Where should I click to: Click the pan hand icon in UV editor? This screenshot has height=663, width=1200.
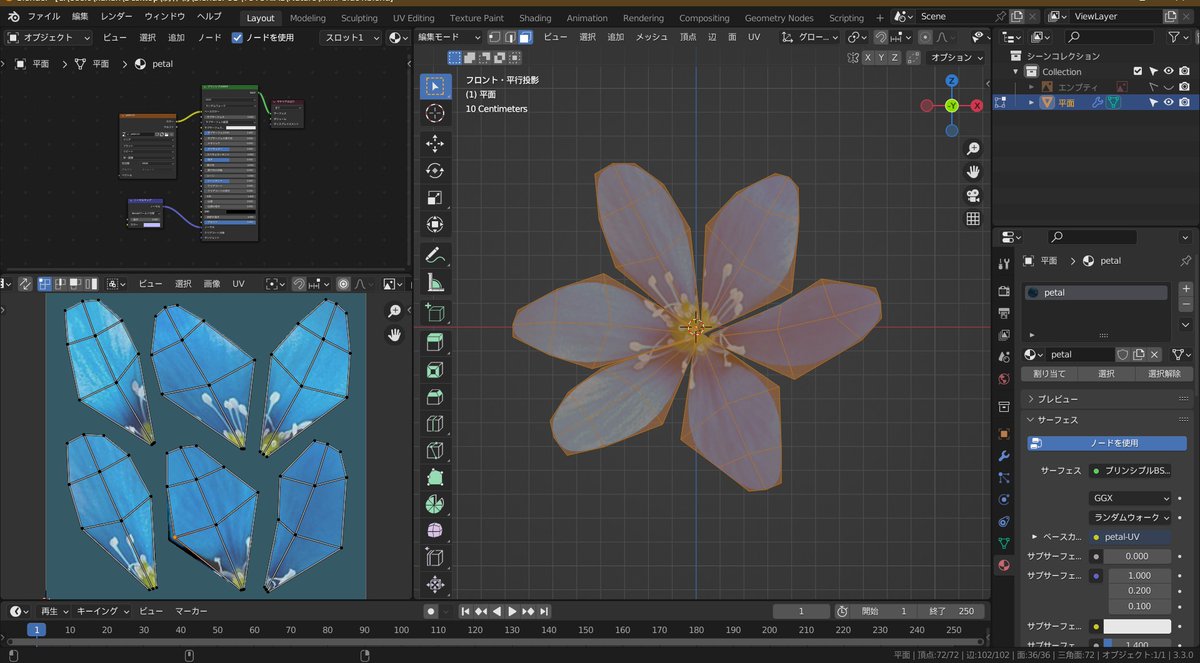pos(395,335)
